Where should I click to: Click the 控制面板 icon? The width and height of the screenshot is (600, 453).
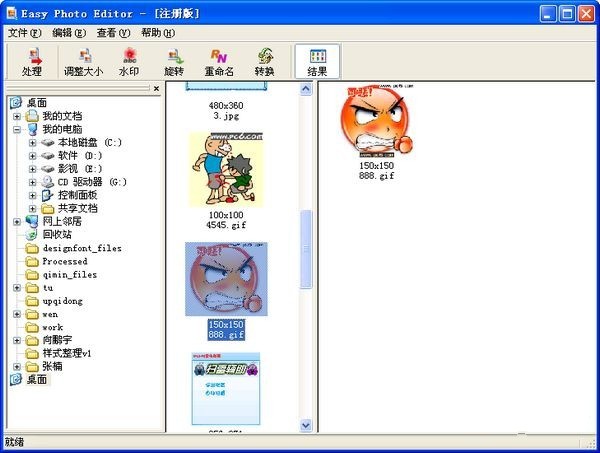point(47,195)
